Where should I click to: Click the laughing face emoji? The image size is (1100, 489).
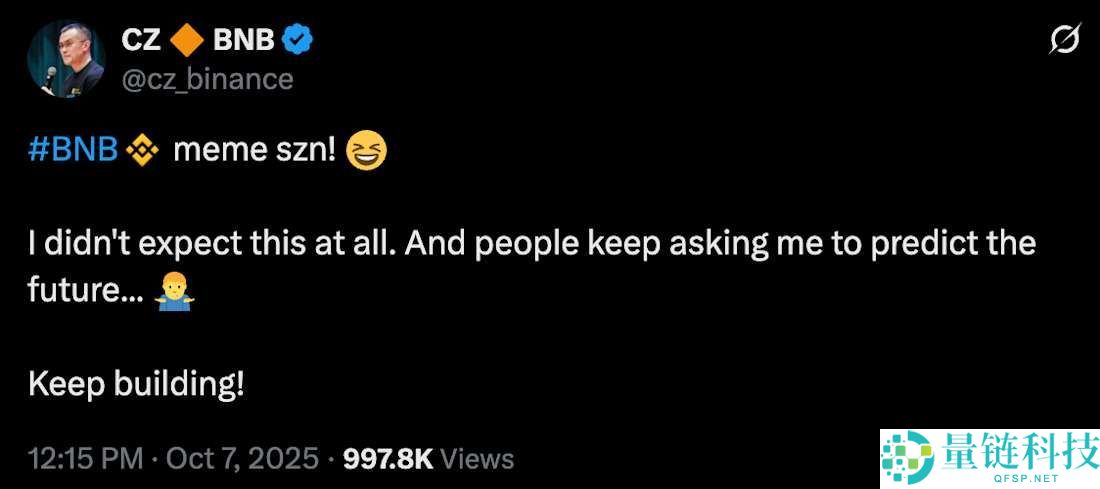[365, 152]
